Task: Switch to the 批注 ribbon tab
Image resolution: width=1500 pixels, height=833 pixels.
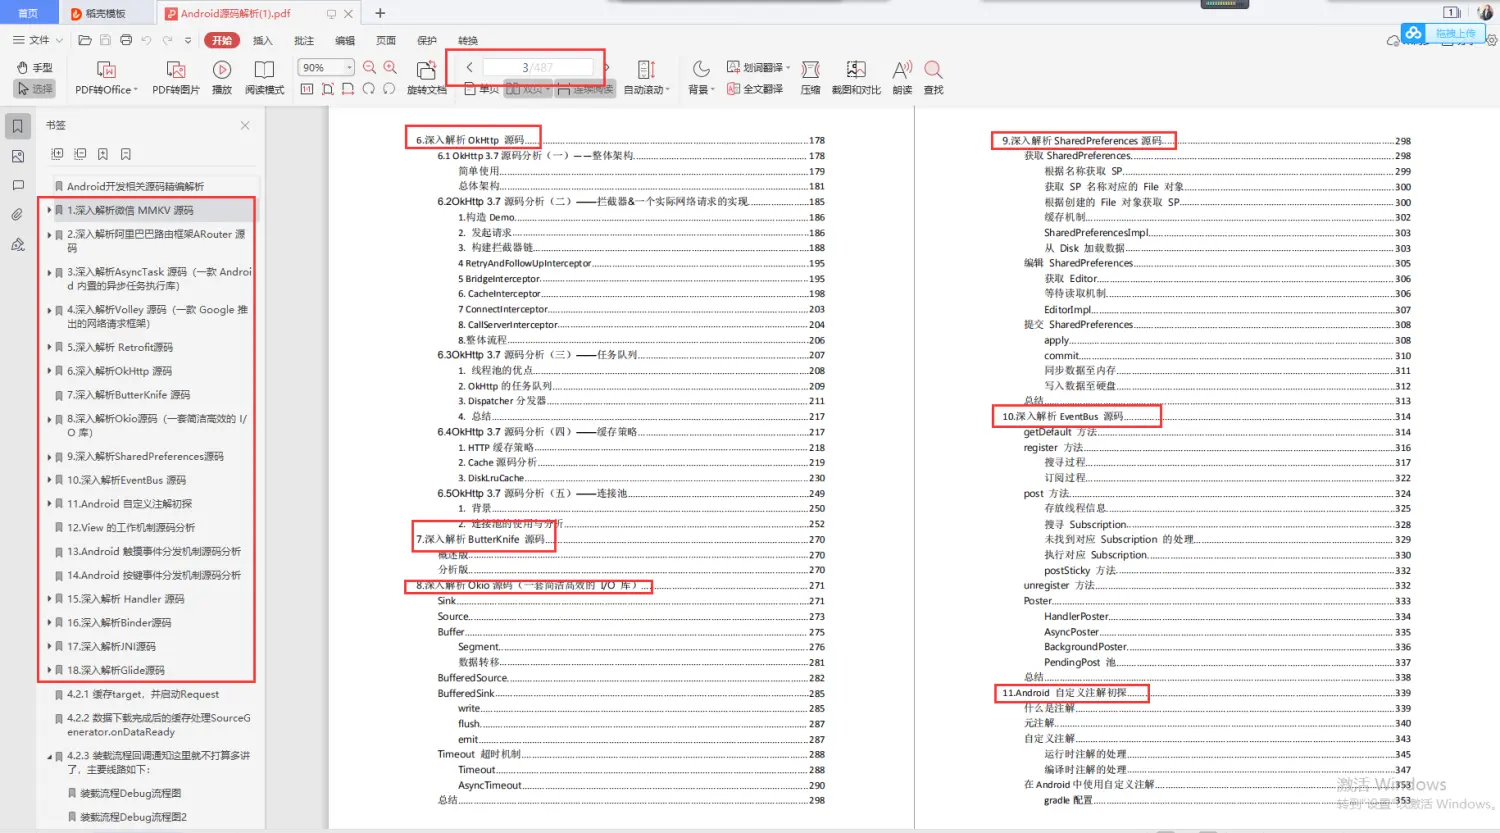Action: pos(304,40)
